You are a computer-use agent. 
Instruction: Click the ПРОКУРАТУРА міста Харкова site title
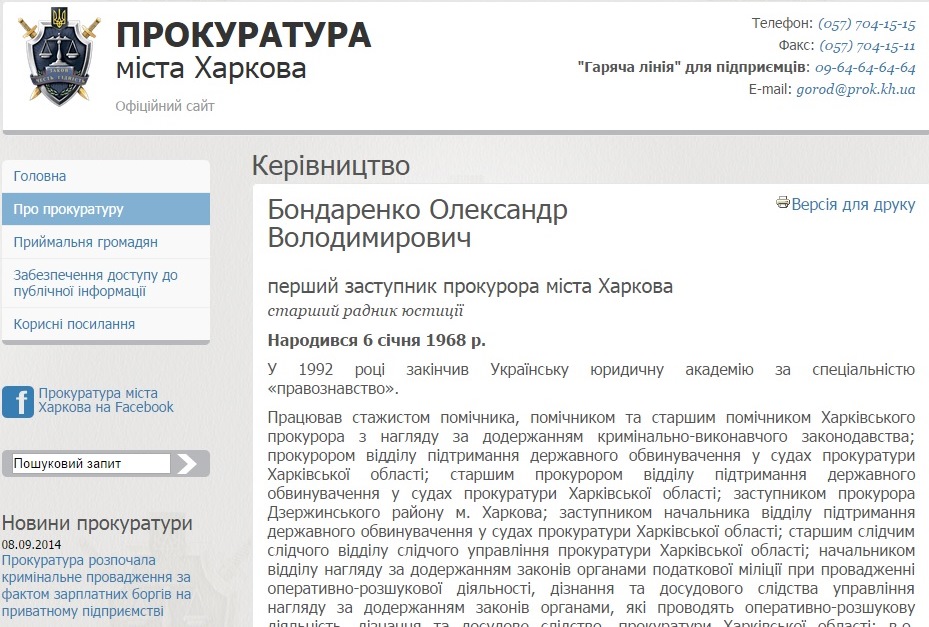click(x=243, y=50)
